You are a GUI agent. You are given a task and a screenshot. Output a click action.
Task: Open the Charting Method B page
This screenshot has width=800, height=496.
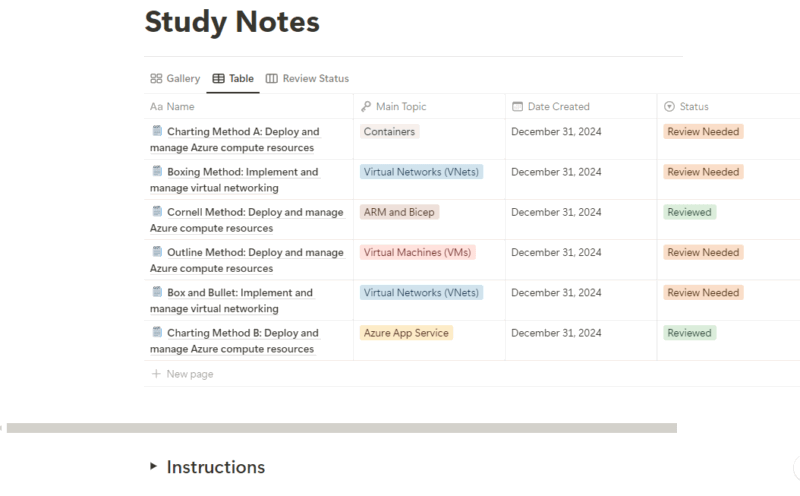coord(235,341)
